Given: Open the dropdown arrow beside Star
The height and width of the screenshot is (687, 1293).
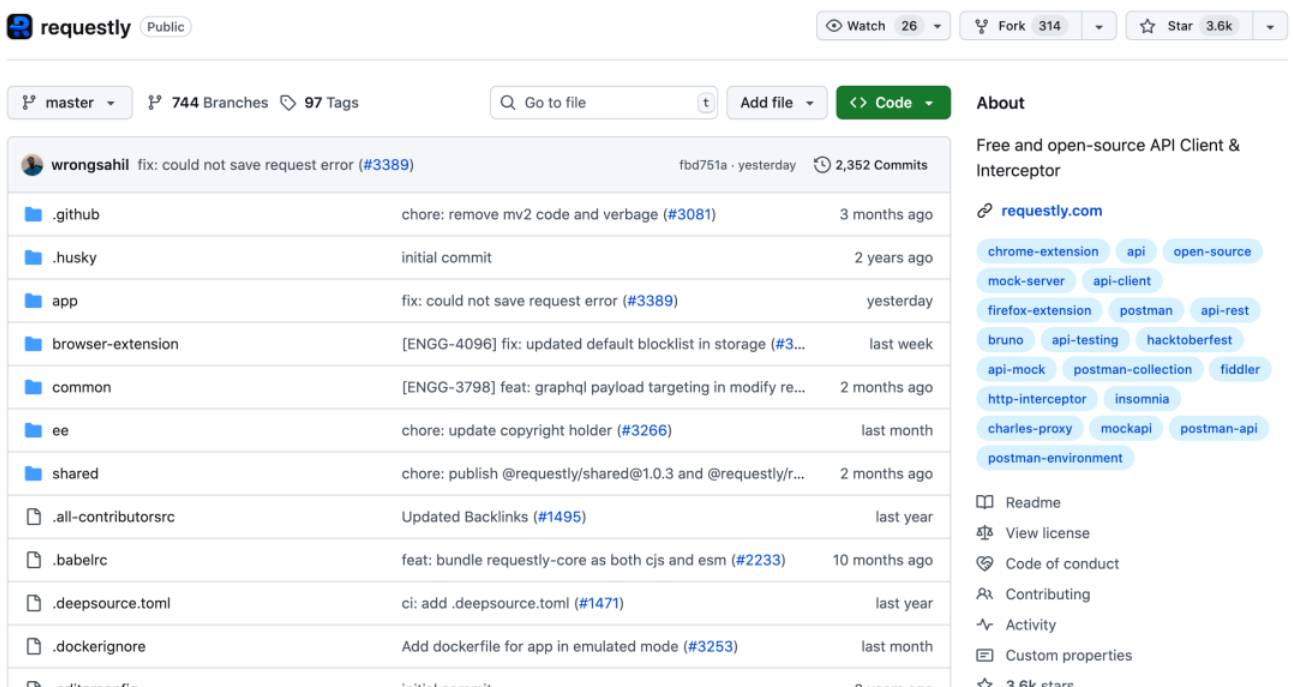Looking at the screenshot, I should 1270,26.
